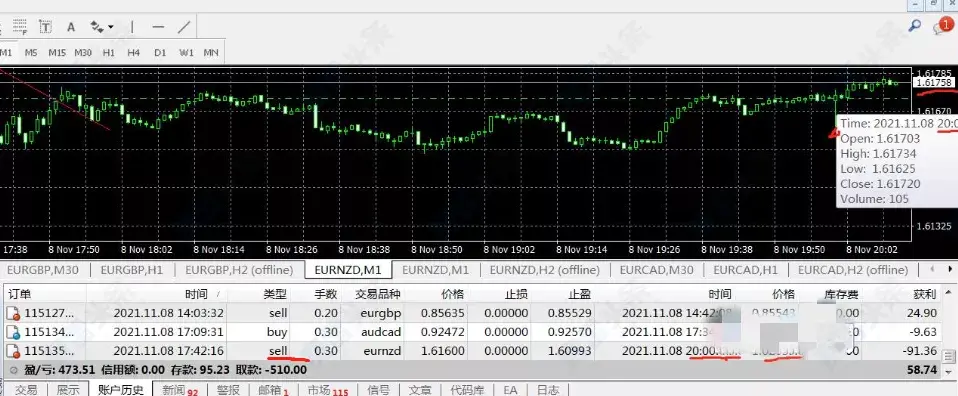Click open time 2021.11.08 17:42:16
Viewport: 958px width, 396px height.
pyautogui.click(x=169, y=351)
